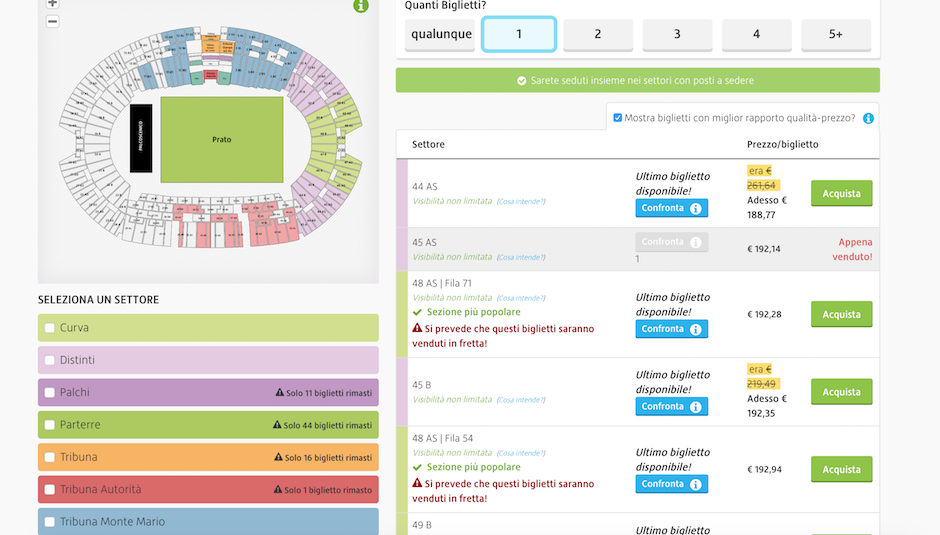Uncheck Mostra biglietti con miglior rapporto

click(x=617, y=118)
